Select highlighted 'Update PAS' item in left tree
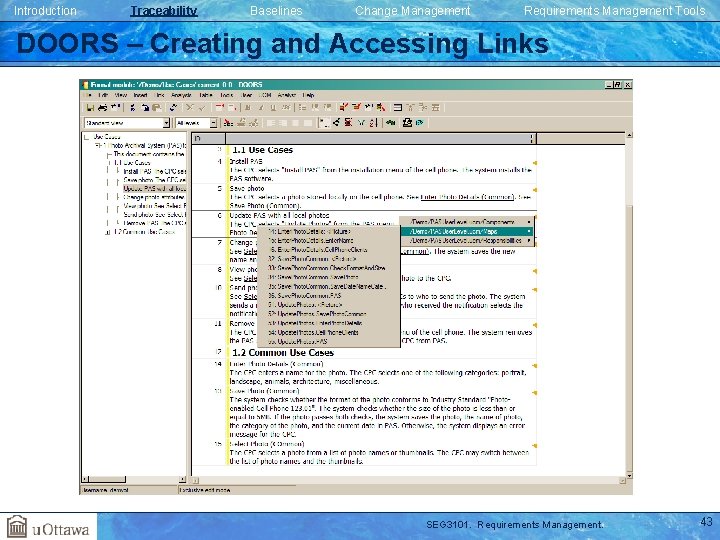Screen dimensions: 720x540 pyautogui.click(x=154, y=189)
